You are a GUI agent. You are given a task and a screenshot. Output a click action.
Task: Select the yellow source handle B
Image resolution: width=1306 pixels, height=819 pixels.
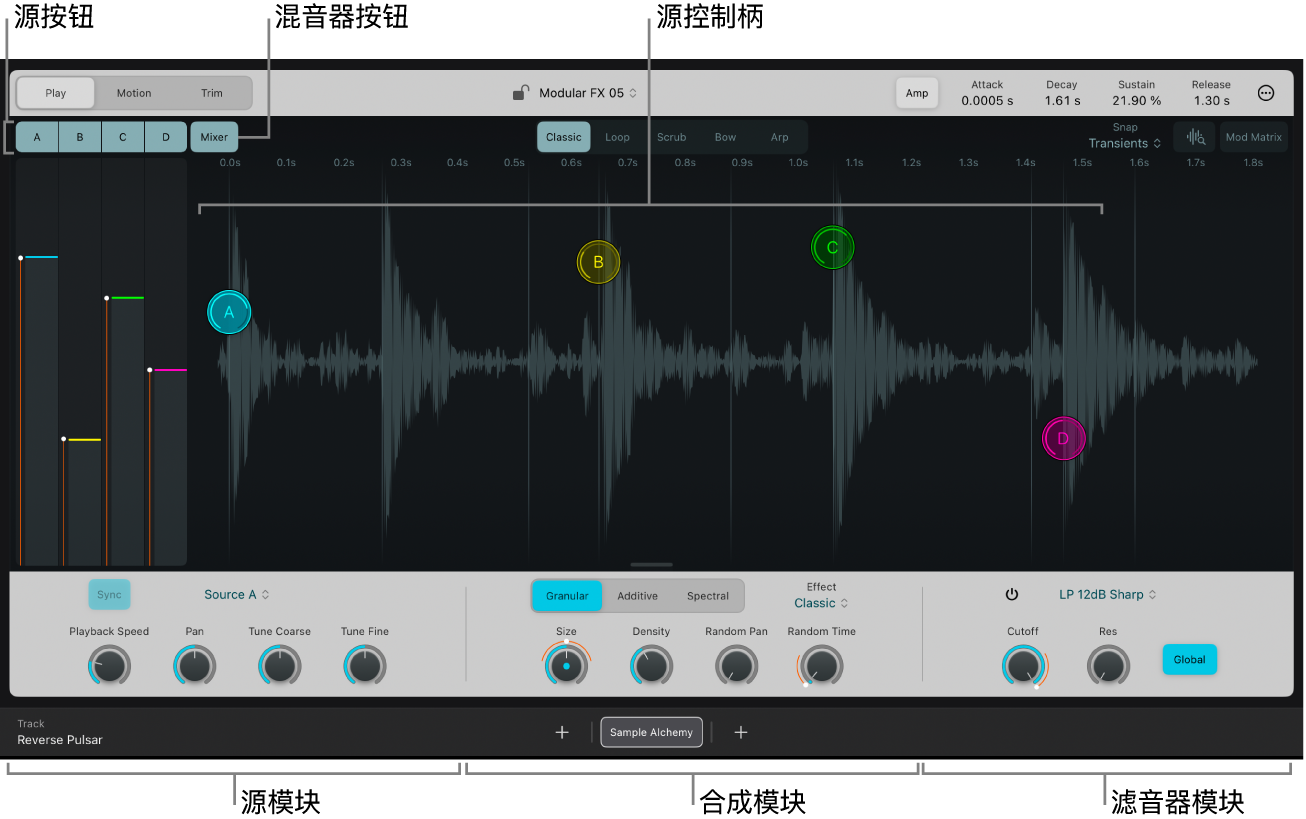(598, 263)
